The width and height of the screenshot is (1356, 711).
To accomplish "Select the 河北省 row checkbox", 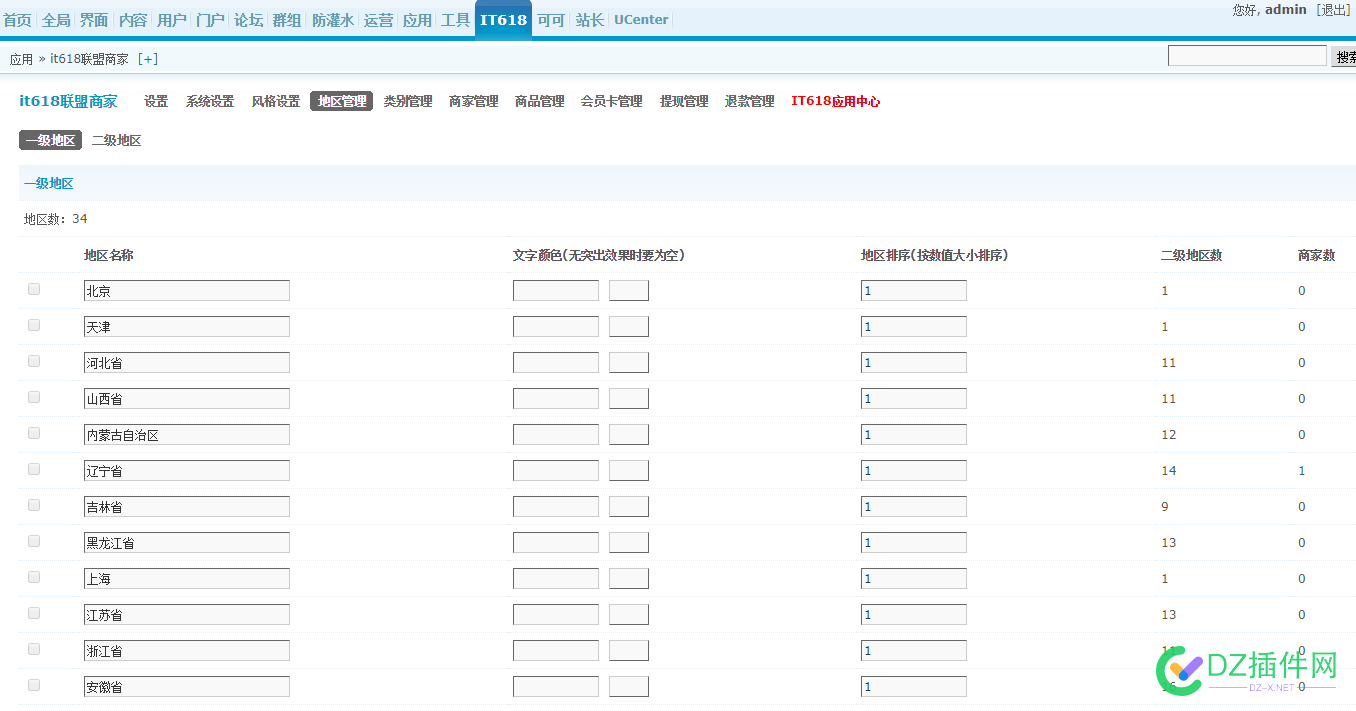I will coord(34,361).
